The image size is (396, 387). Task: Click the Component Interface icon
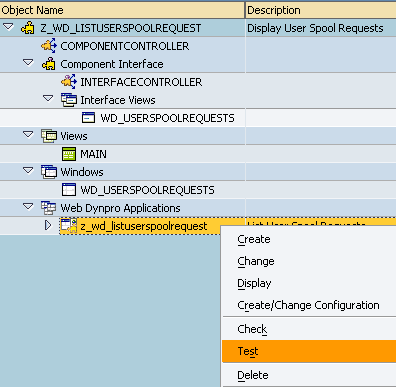[49, 64]
